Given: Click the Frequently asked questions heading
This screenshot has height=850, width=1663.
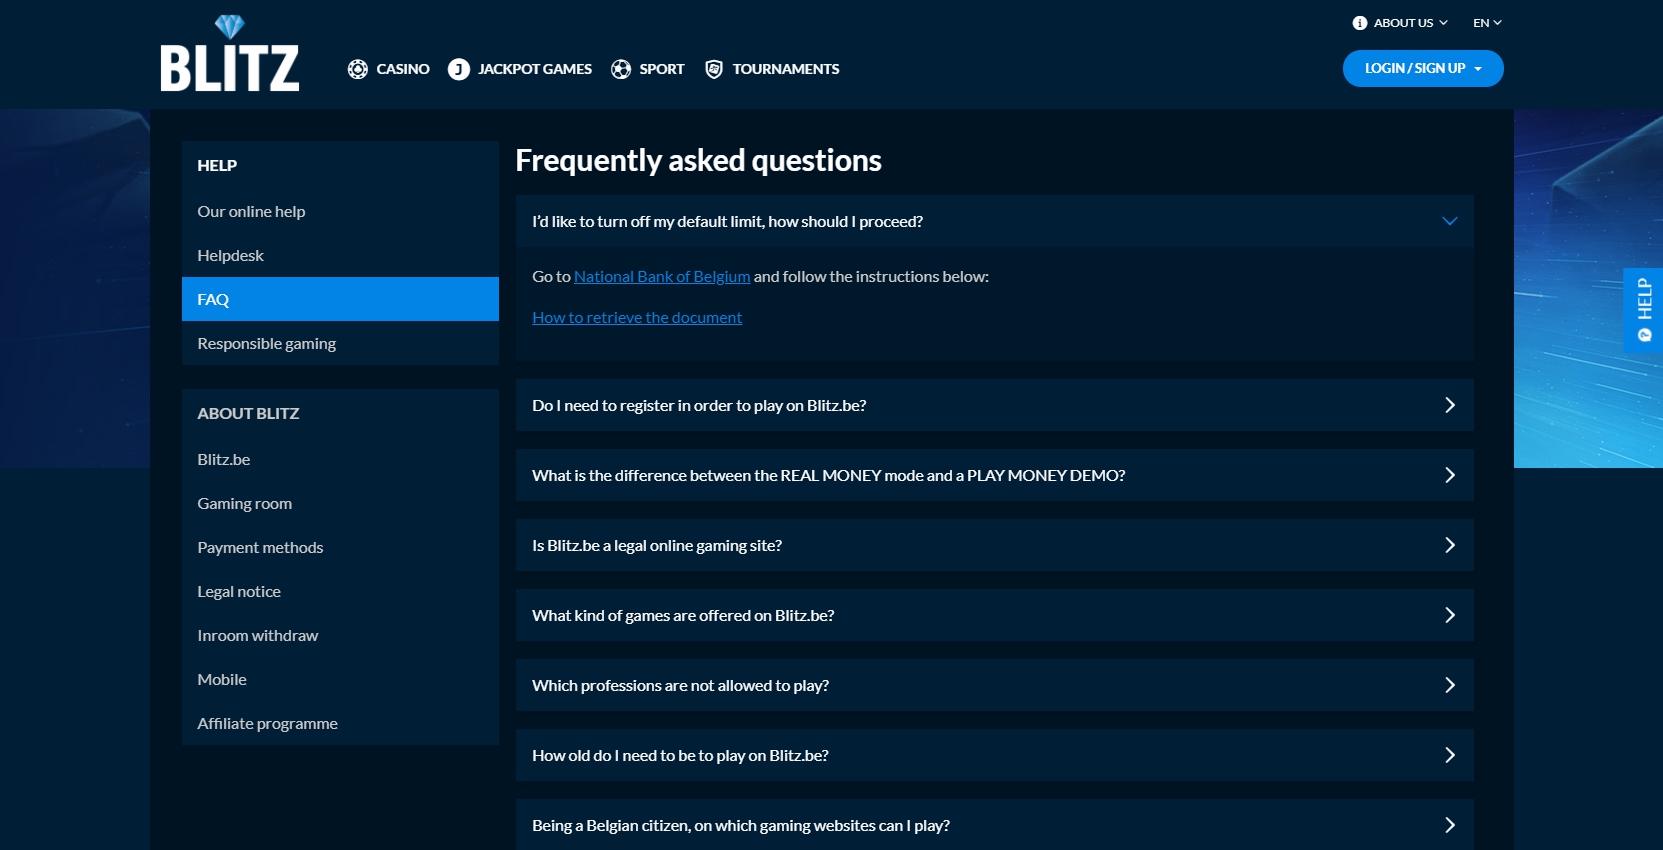Looking at the screenshot, I should (x=698, y=161).
